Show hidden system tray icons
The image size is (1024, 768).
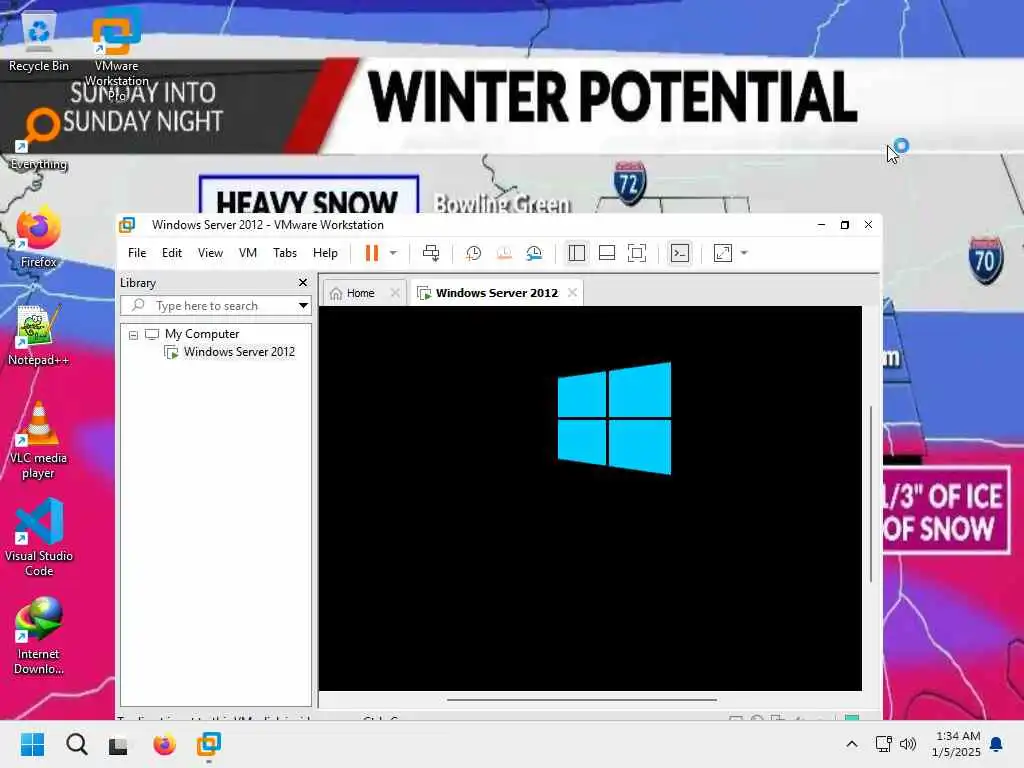pyautogui.click(x=852, y=744)
